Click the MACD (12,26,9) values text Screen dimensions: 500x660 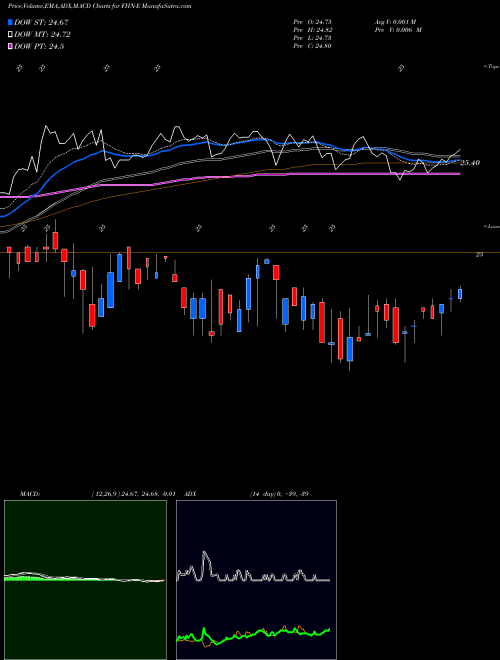pos(133,494)
